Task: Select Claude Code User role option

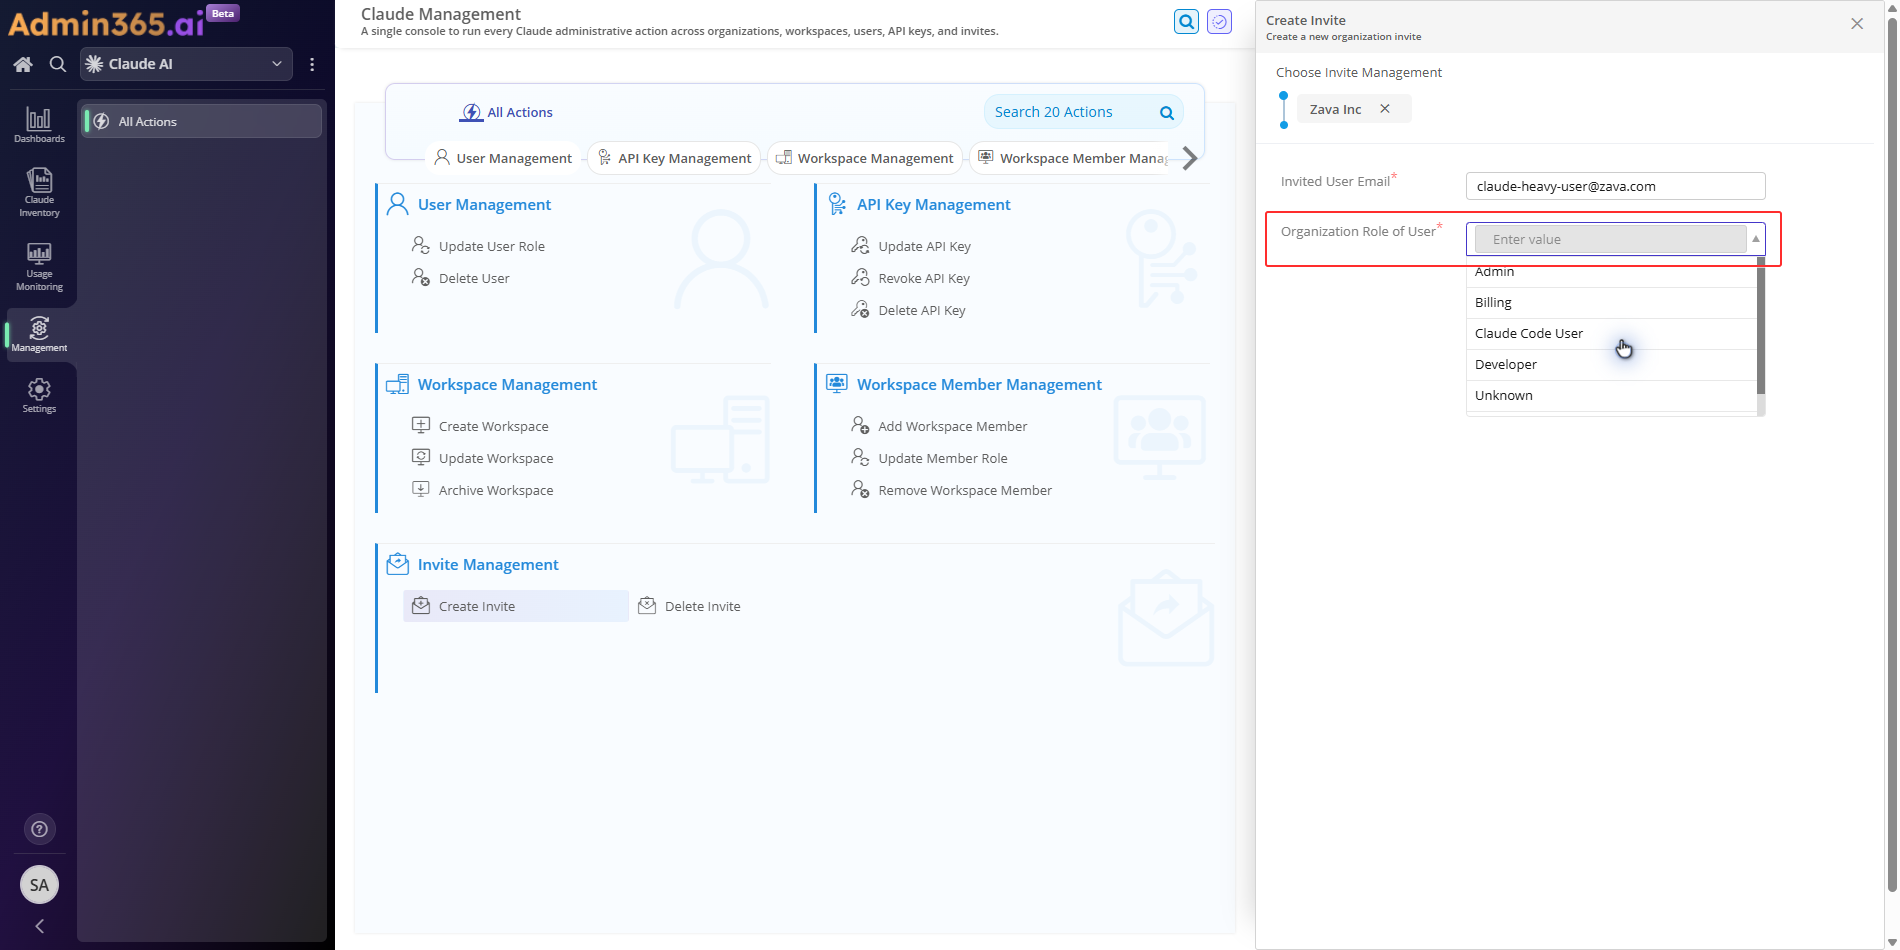Action: [1611, 334]
